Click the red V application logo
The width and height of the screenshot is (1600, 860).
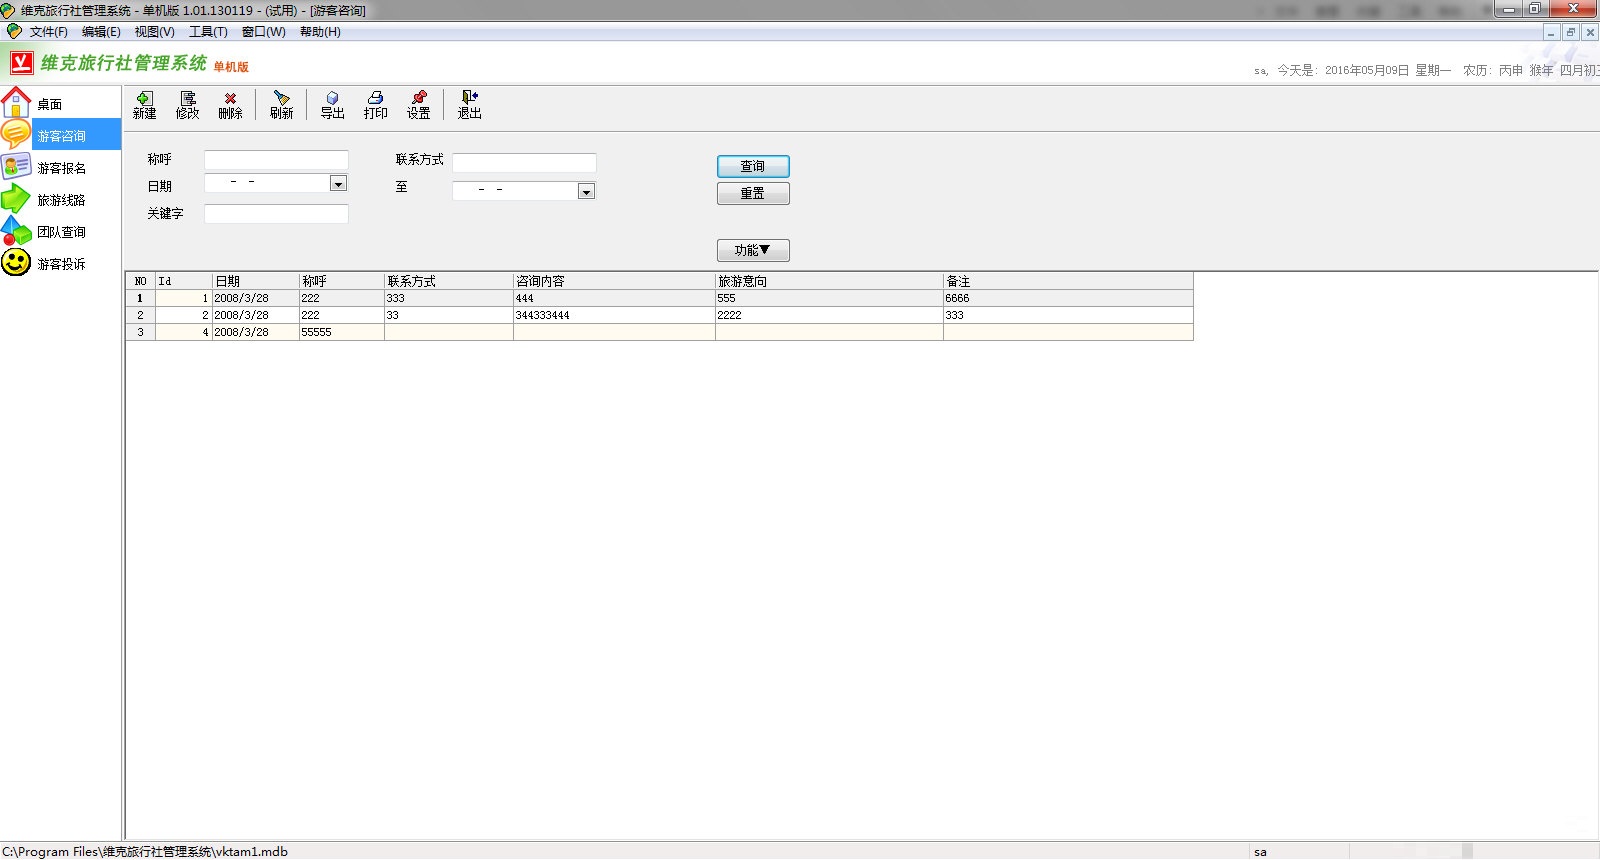(22, 64)
